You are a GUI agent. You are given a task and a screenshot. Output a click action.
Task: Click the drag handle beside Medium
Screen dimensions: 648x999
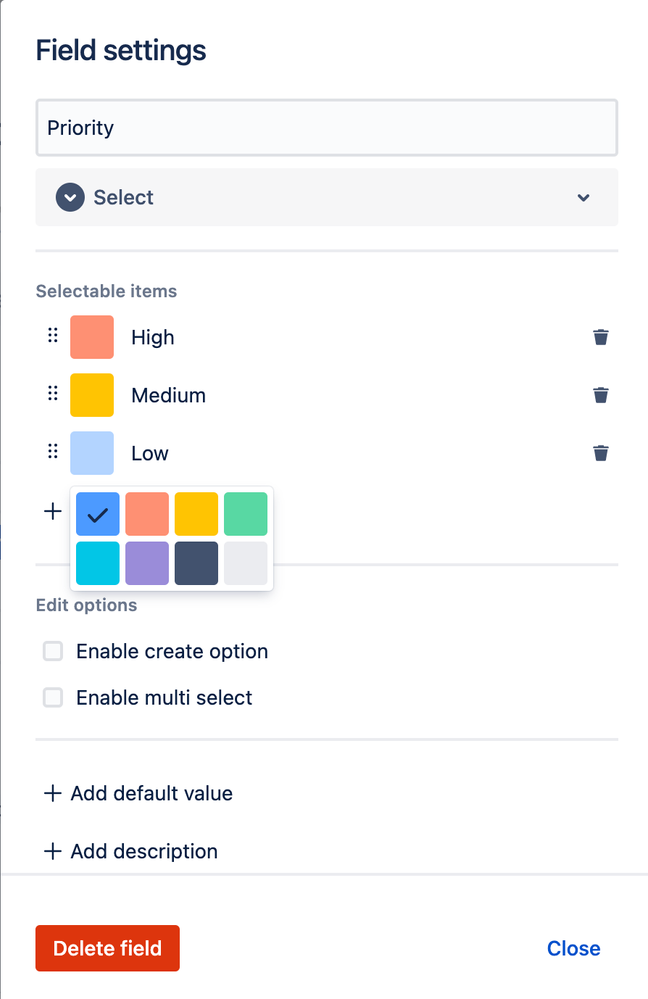point(53,394)
